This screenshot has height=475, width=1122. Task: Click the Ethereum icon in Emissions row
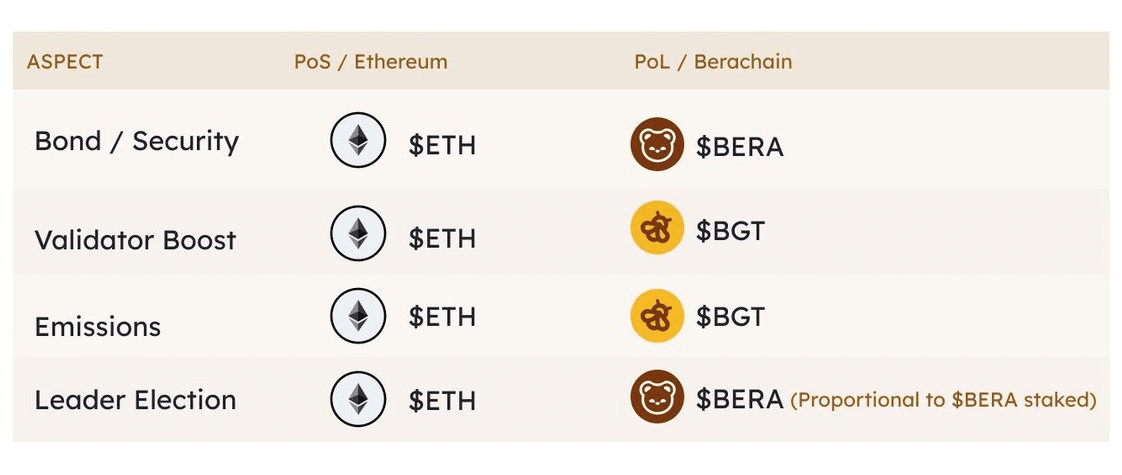(357, 317)
